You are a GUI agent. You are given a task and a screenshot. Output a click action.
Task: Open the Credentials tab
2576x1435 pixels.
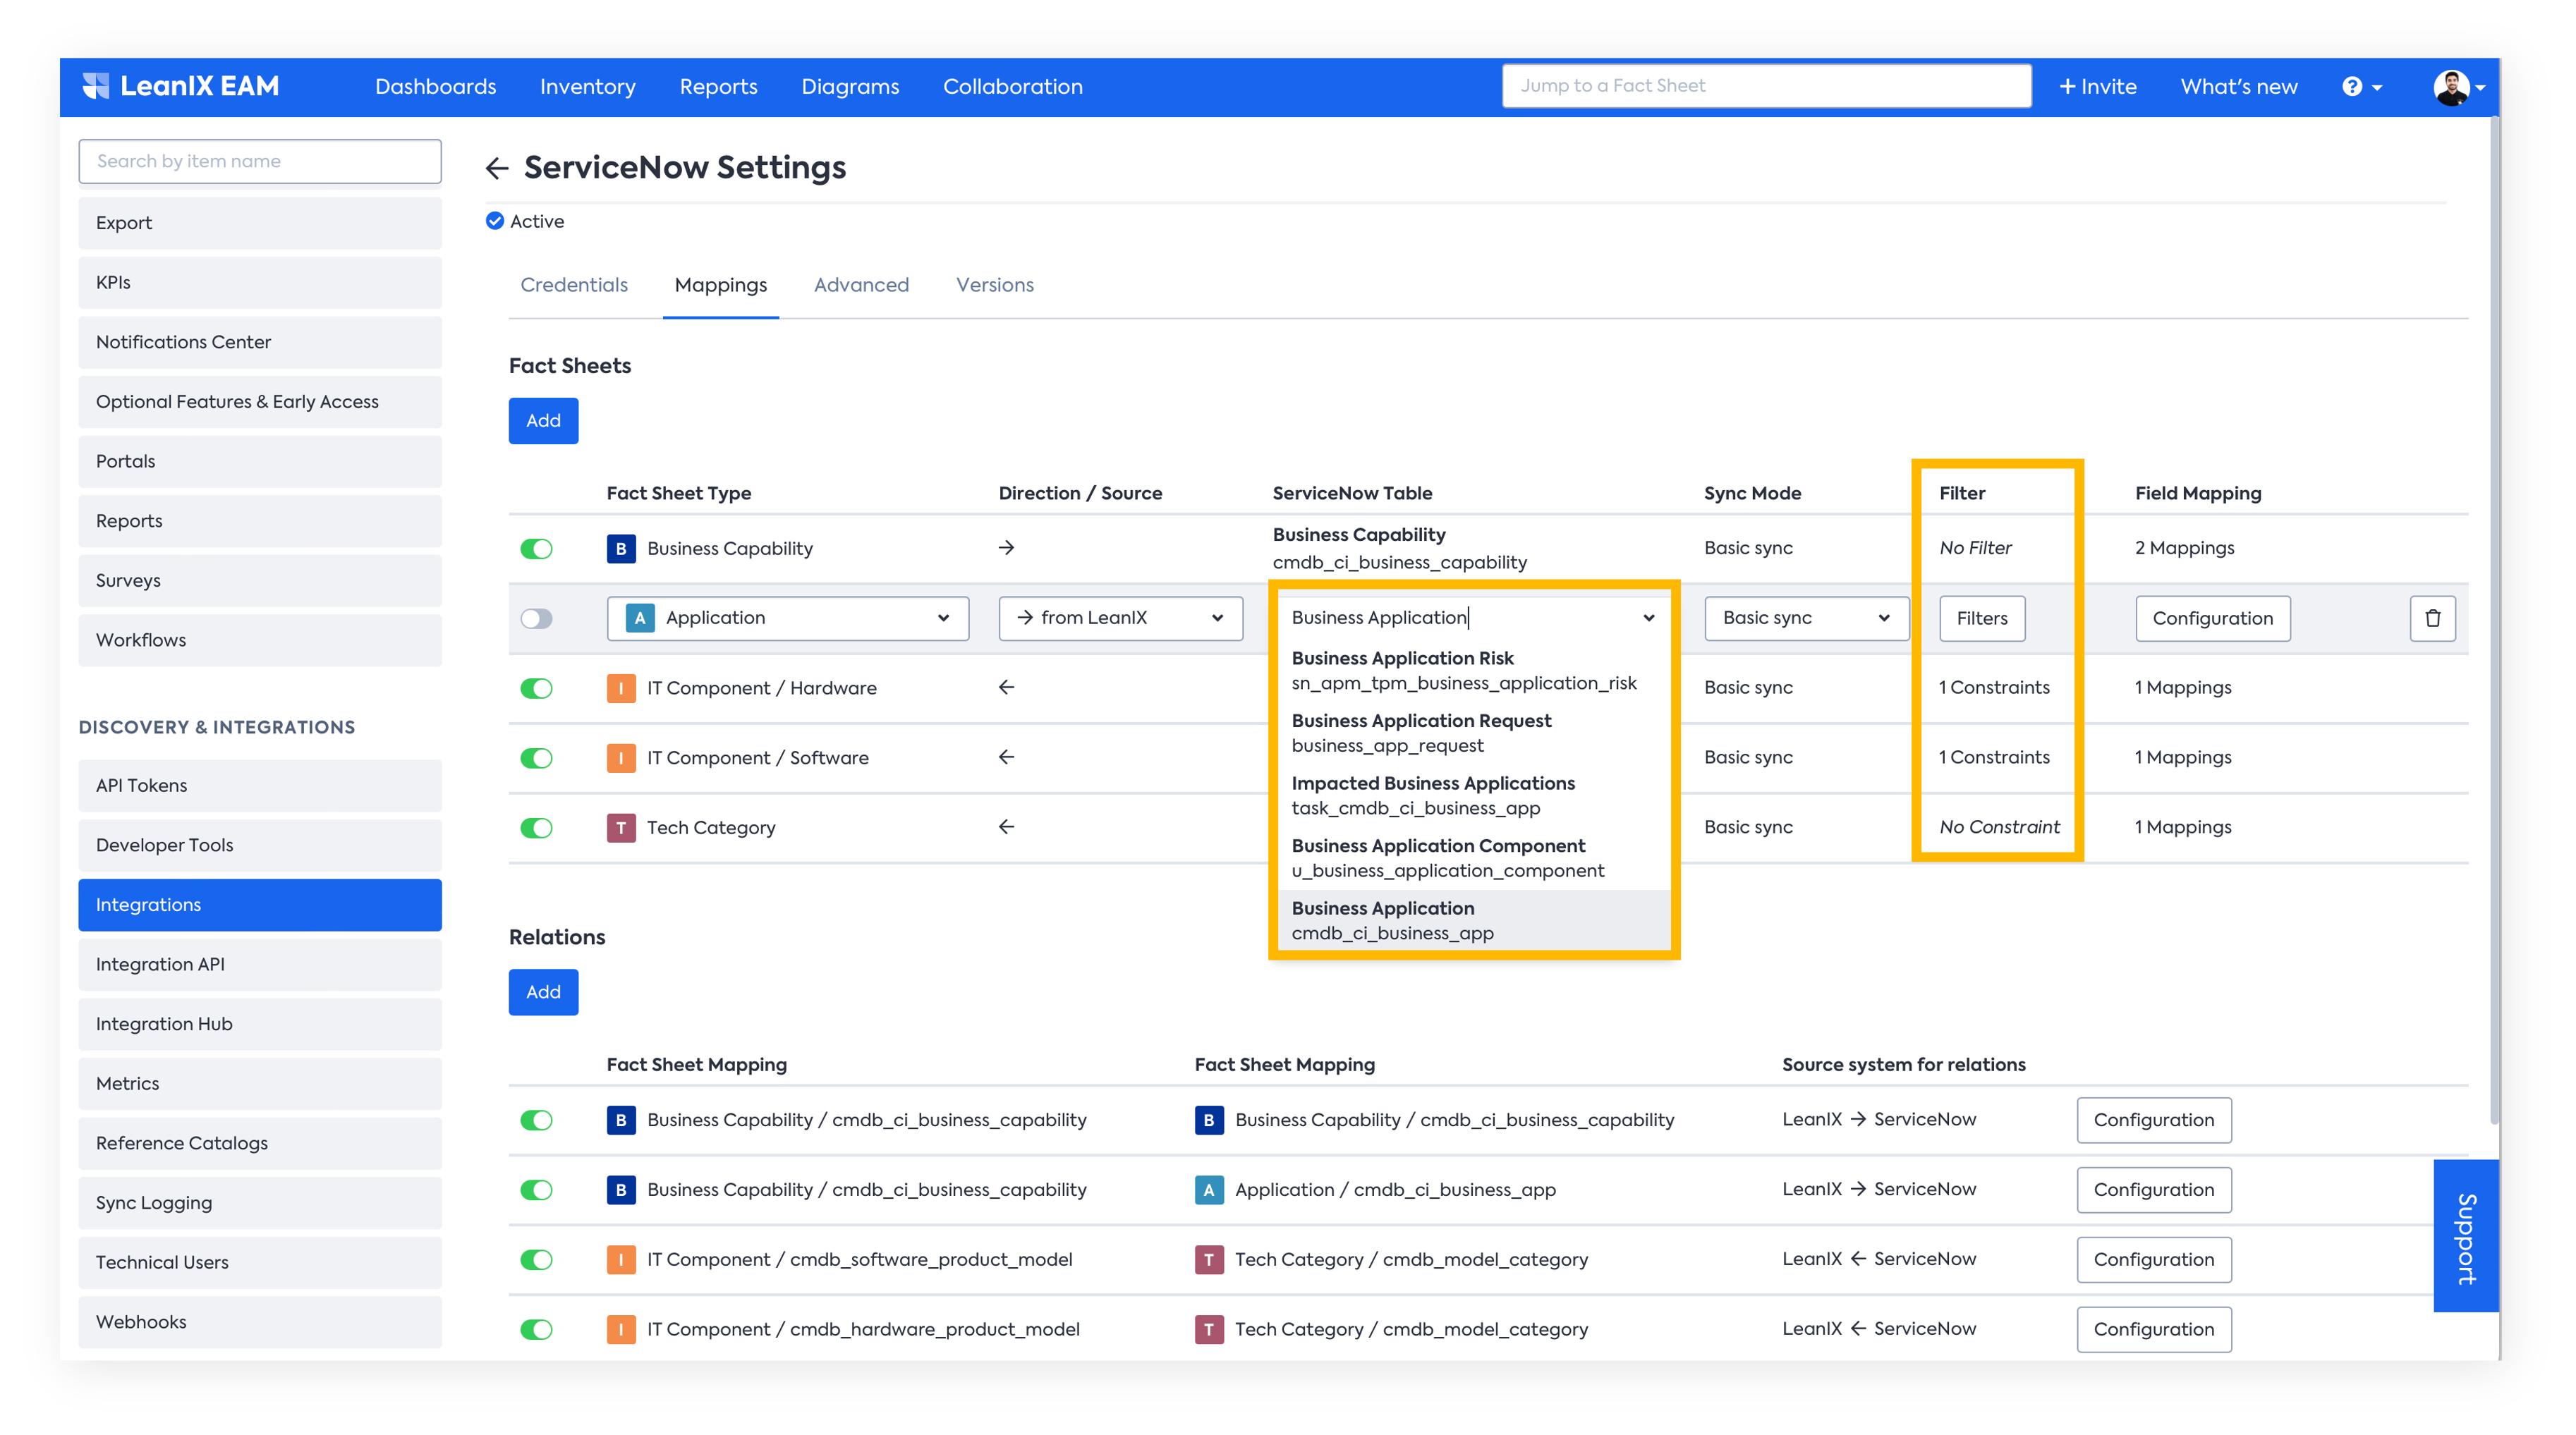point(574,285)
